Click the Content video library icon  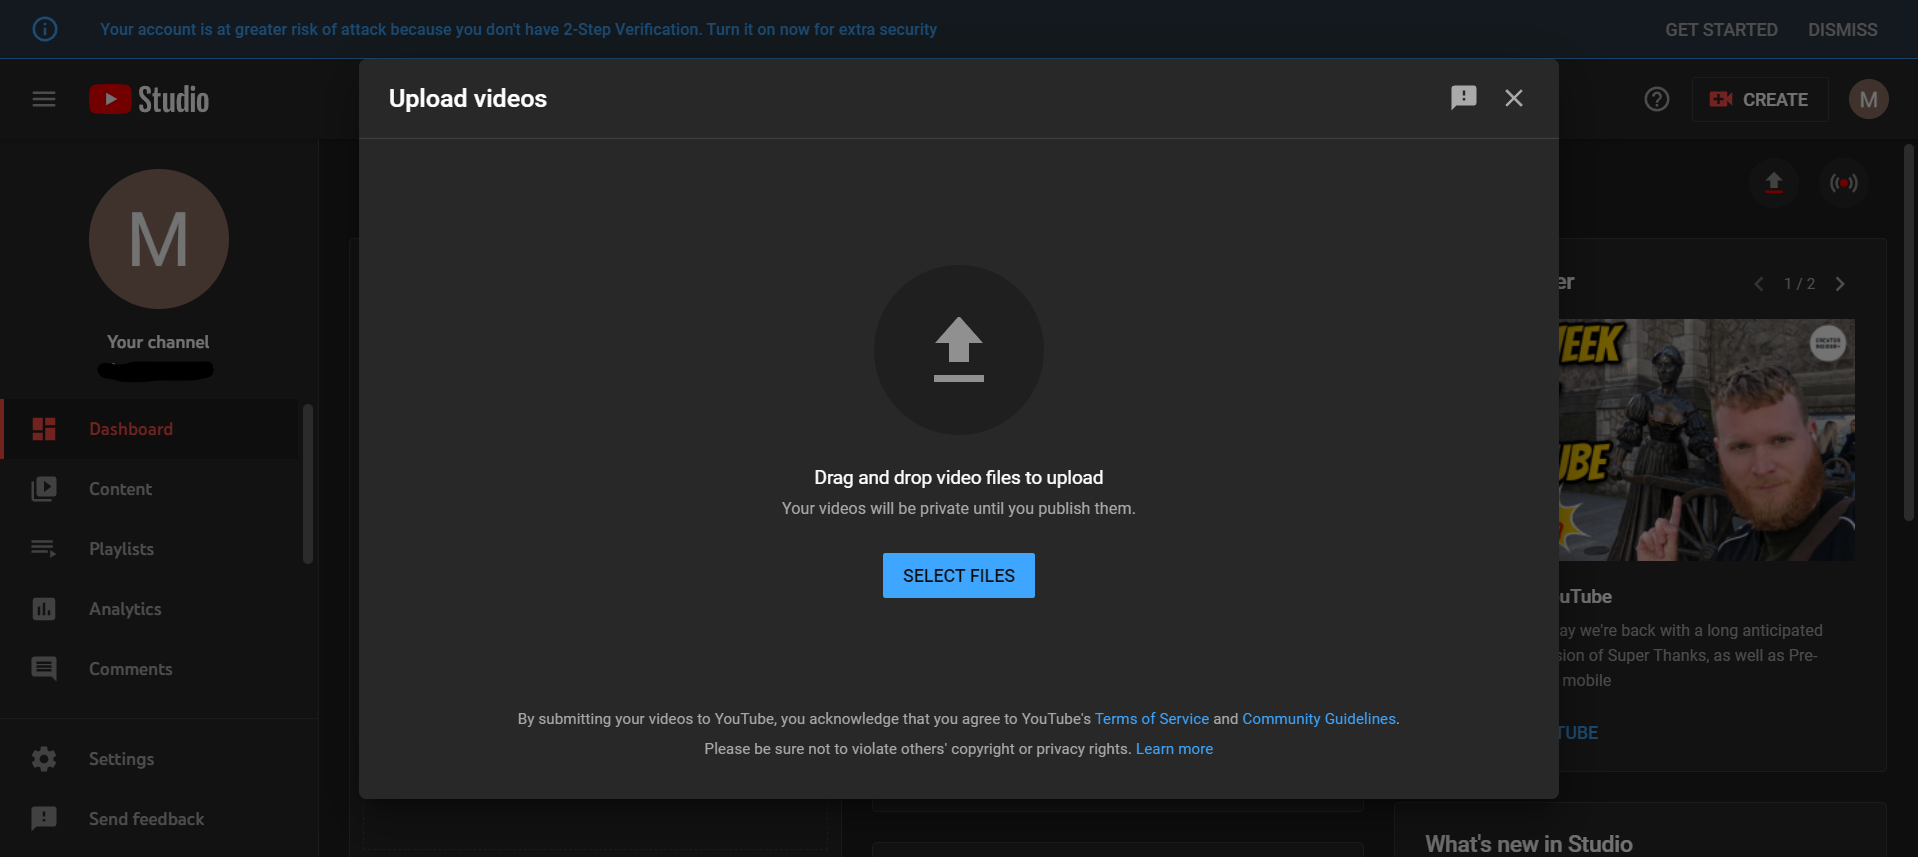(x=44, y=489)
